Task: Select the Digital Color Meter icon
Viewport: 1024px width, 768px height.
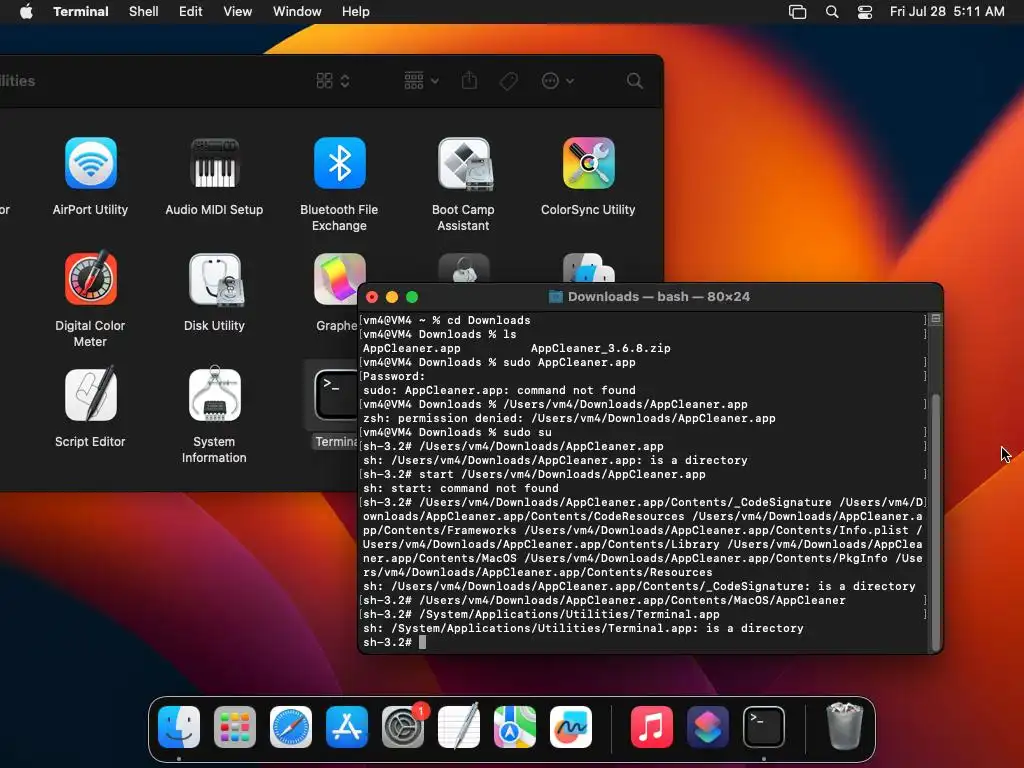Action: pos(91,278)
